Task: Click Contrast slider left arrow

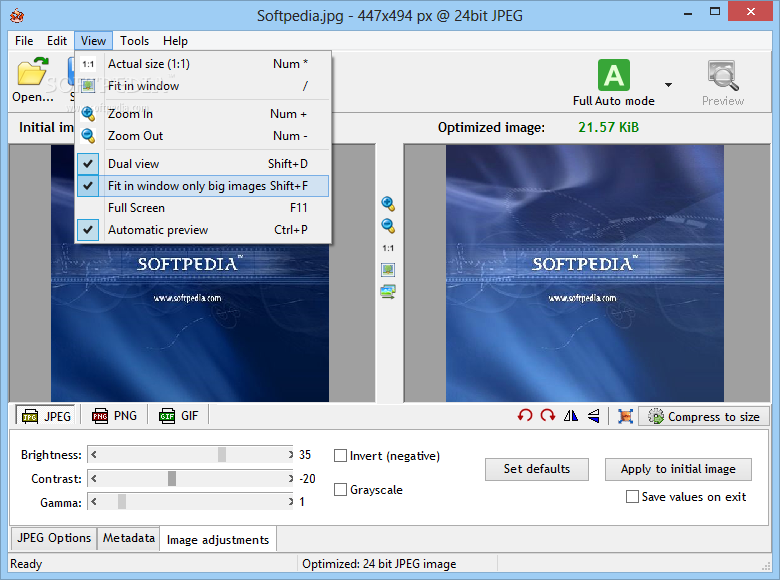Action: click(94, 478)
